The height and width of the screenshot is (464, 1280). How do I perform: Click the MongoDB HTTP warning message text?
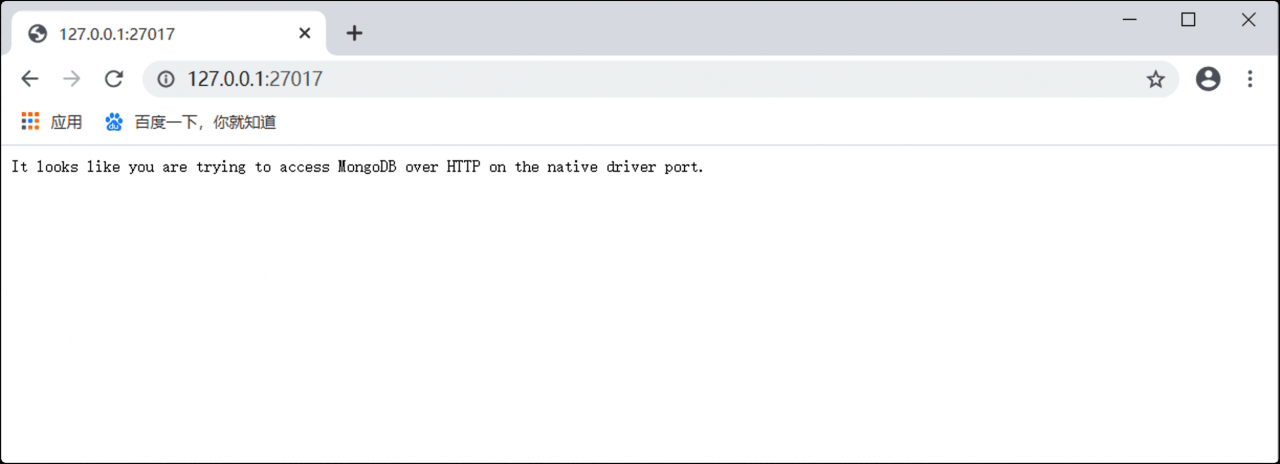(x=358, y=167)
